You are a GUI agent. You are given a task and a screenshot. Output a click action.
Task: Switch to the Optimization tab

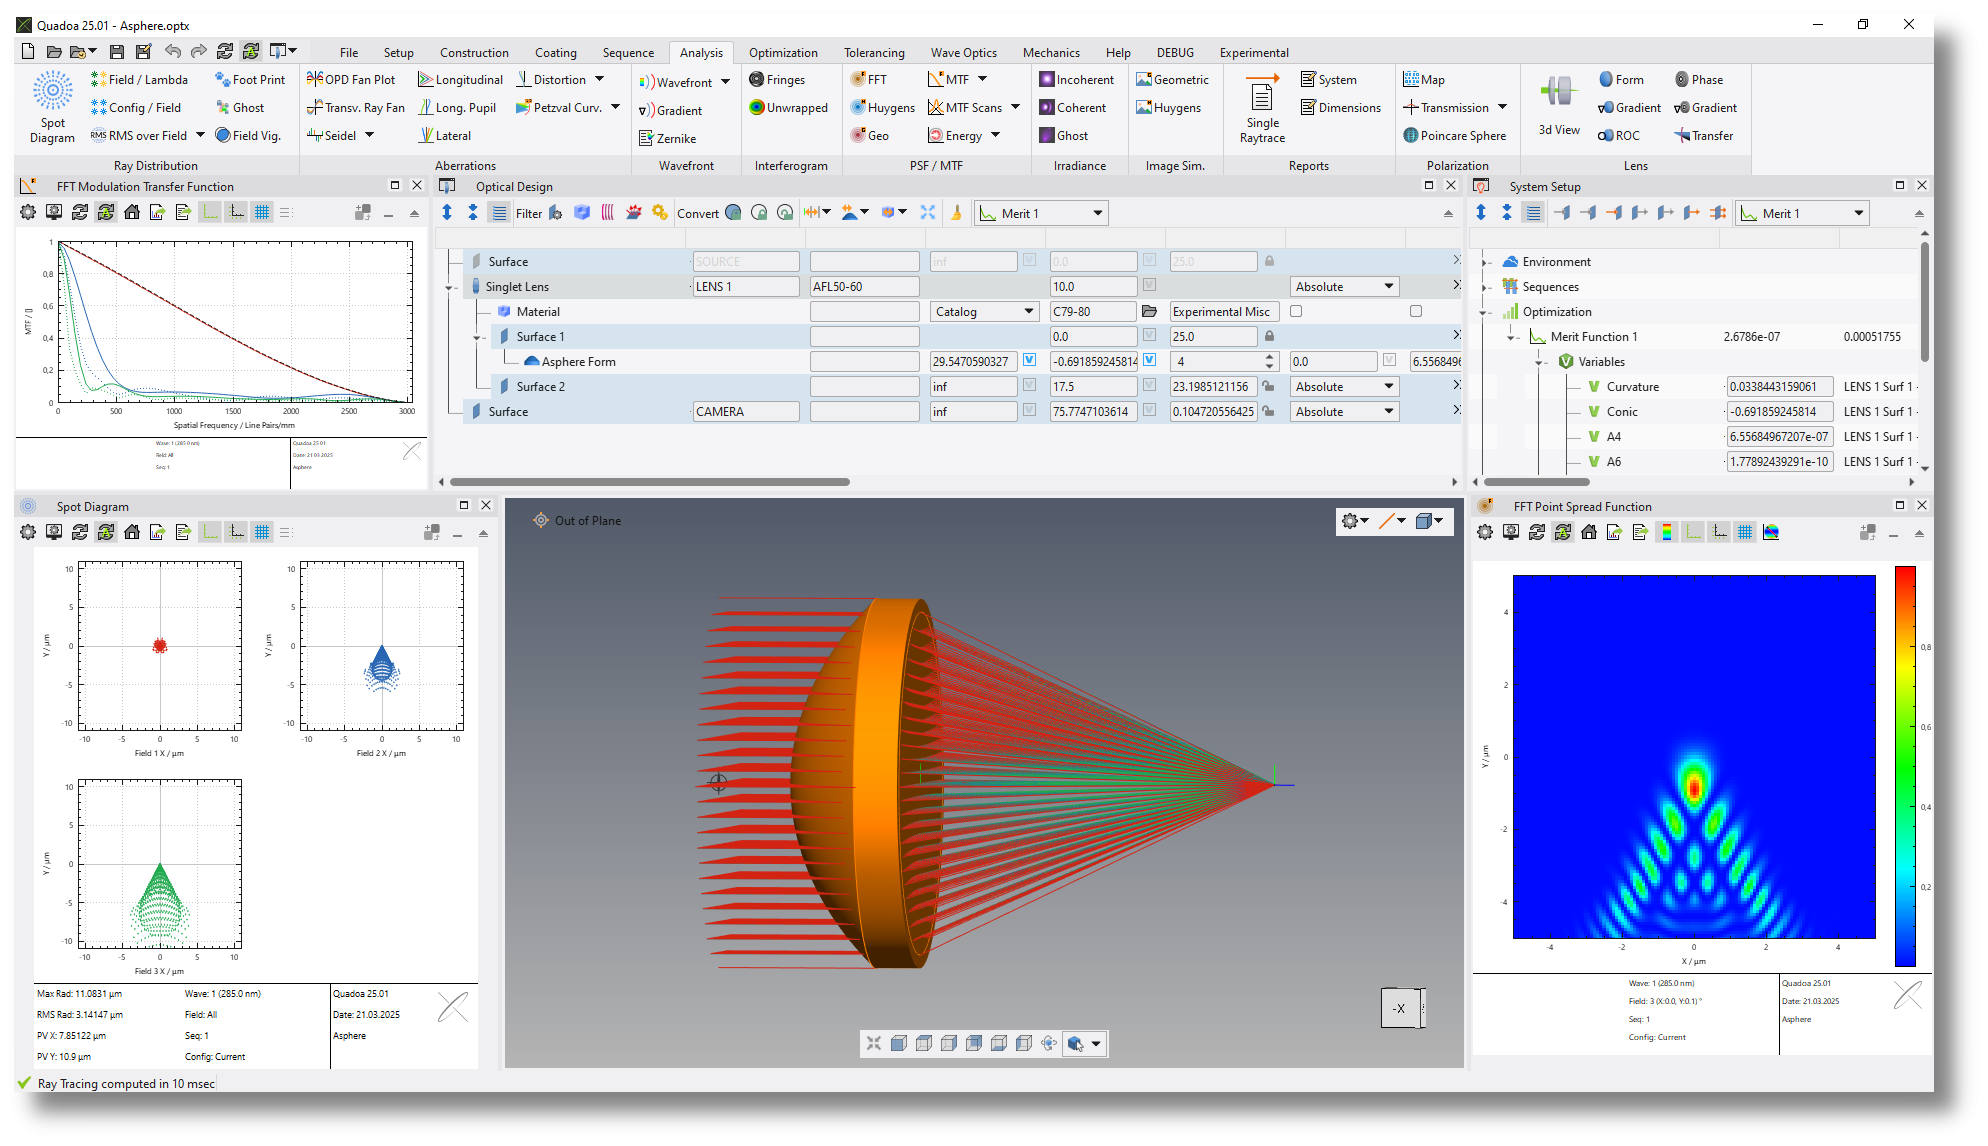(x=783, y=52)
